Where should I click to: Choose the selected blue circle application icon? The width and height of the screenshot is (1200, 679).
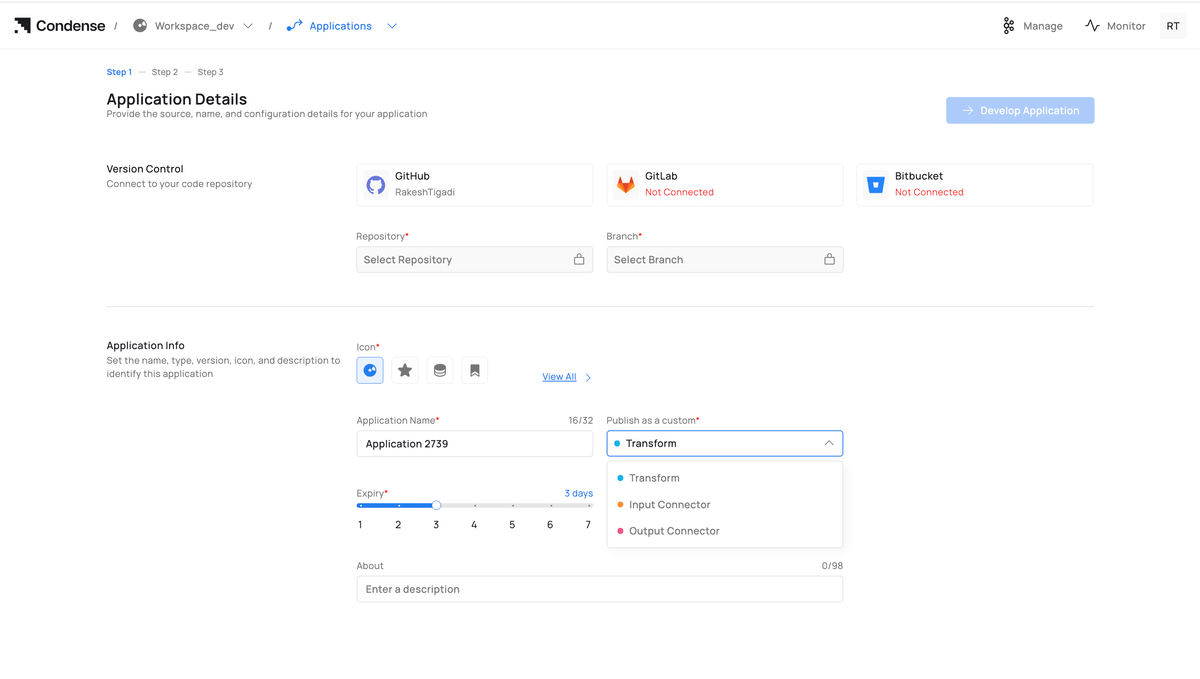coord(370,371)
